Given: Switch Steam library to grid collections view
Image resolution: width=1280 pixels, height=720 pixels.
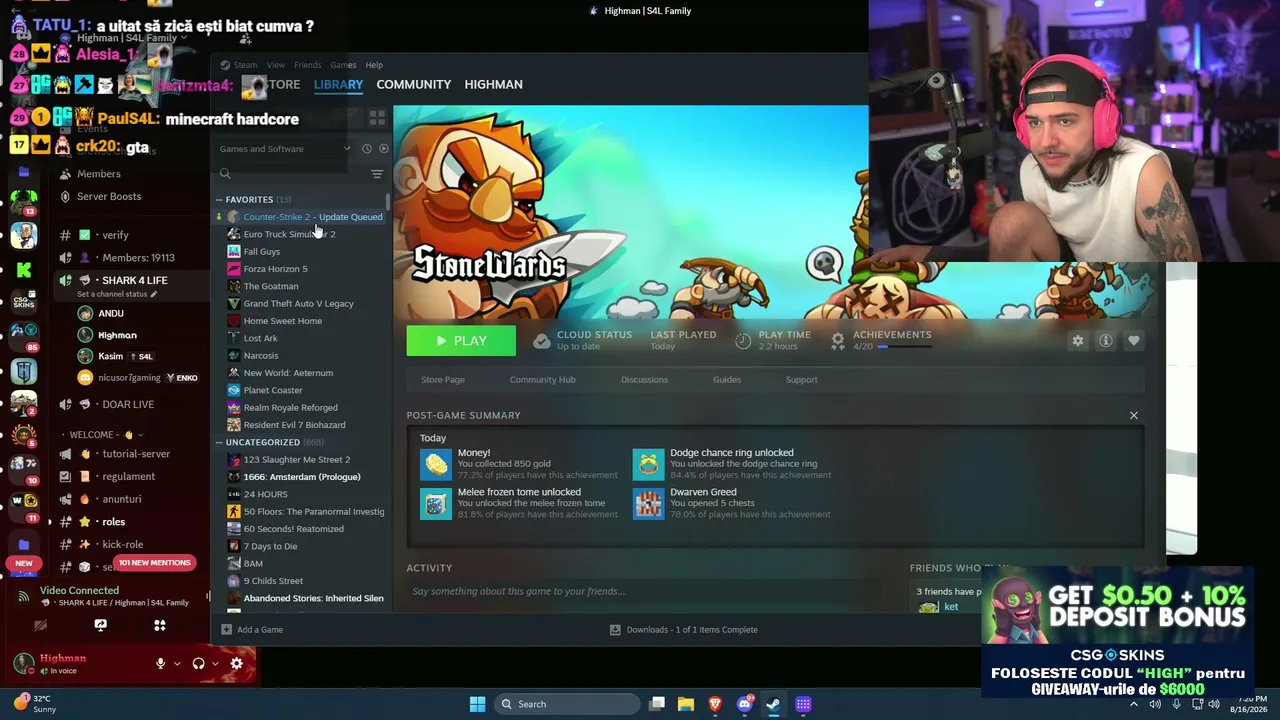Looking at the screenshot, I should 377,117.
